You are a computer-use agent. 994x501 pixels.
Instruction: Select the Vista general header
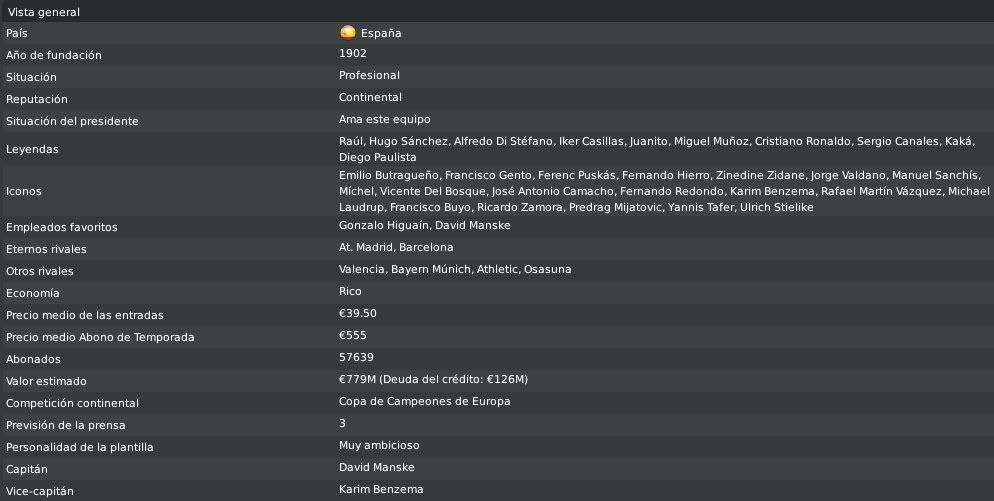point(44,12)
